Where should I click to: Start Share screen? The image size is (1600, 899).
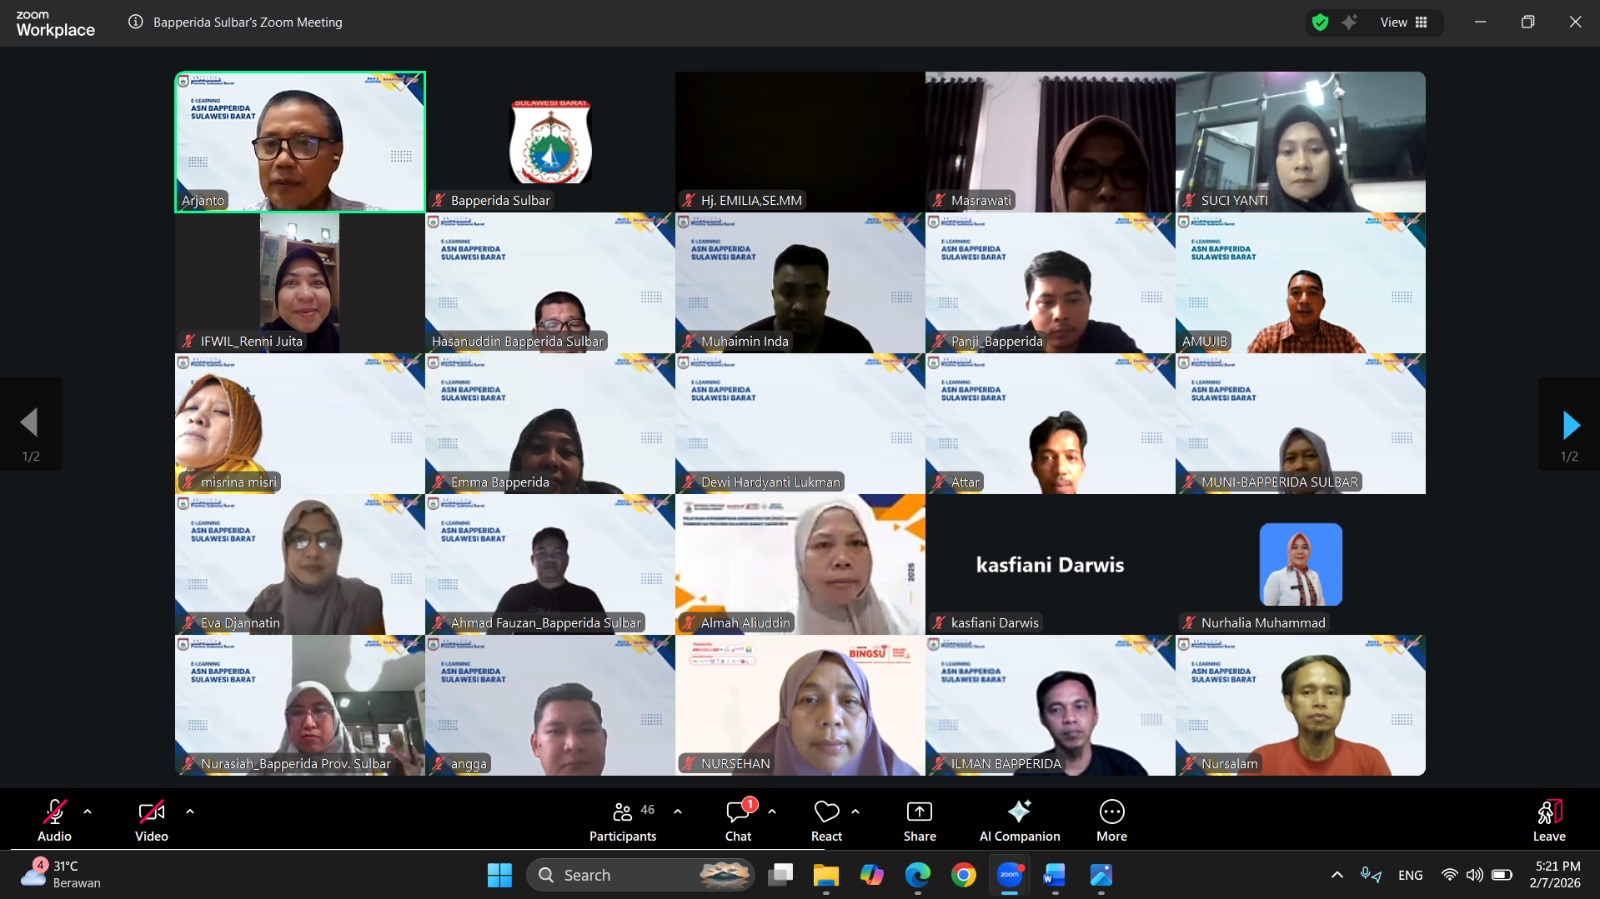[919, 820]
